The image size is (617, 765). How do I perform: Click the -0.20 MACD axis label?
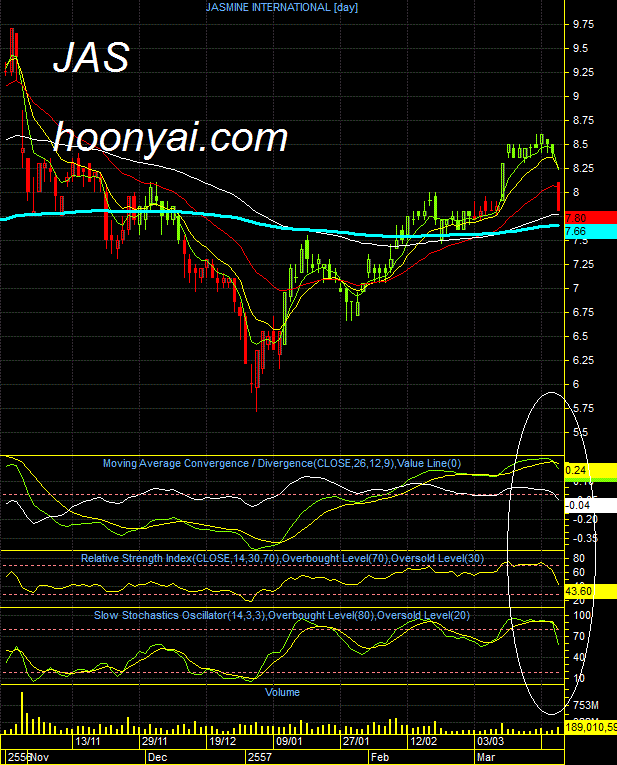point(584,519)
